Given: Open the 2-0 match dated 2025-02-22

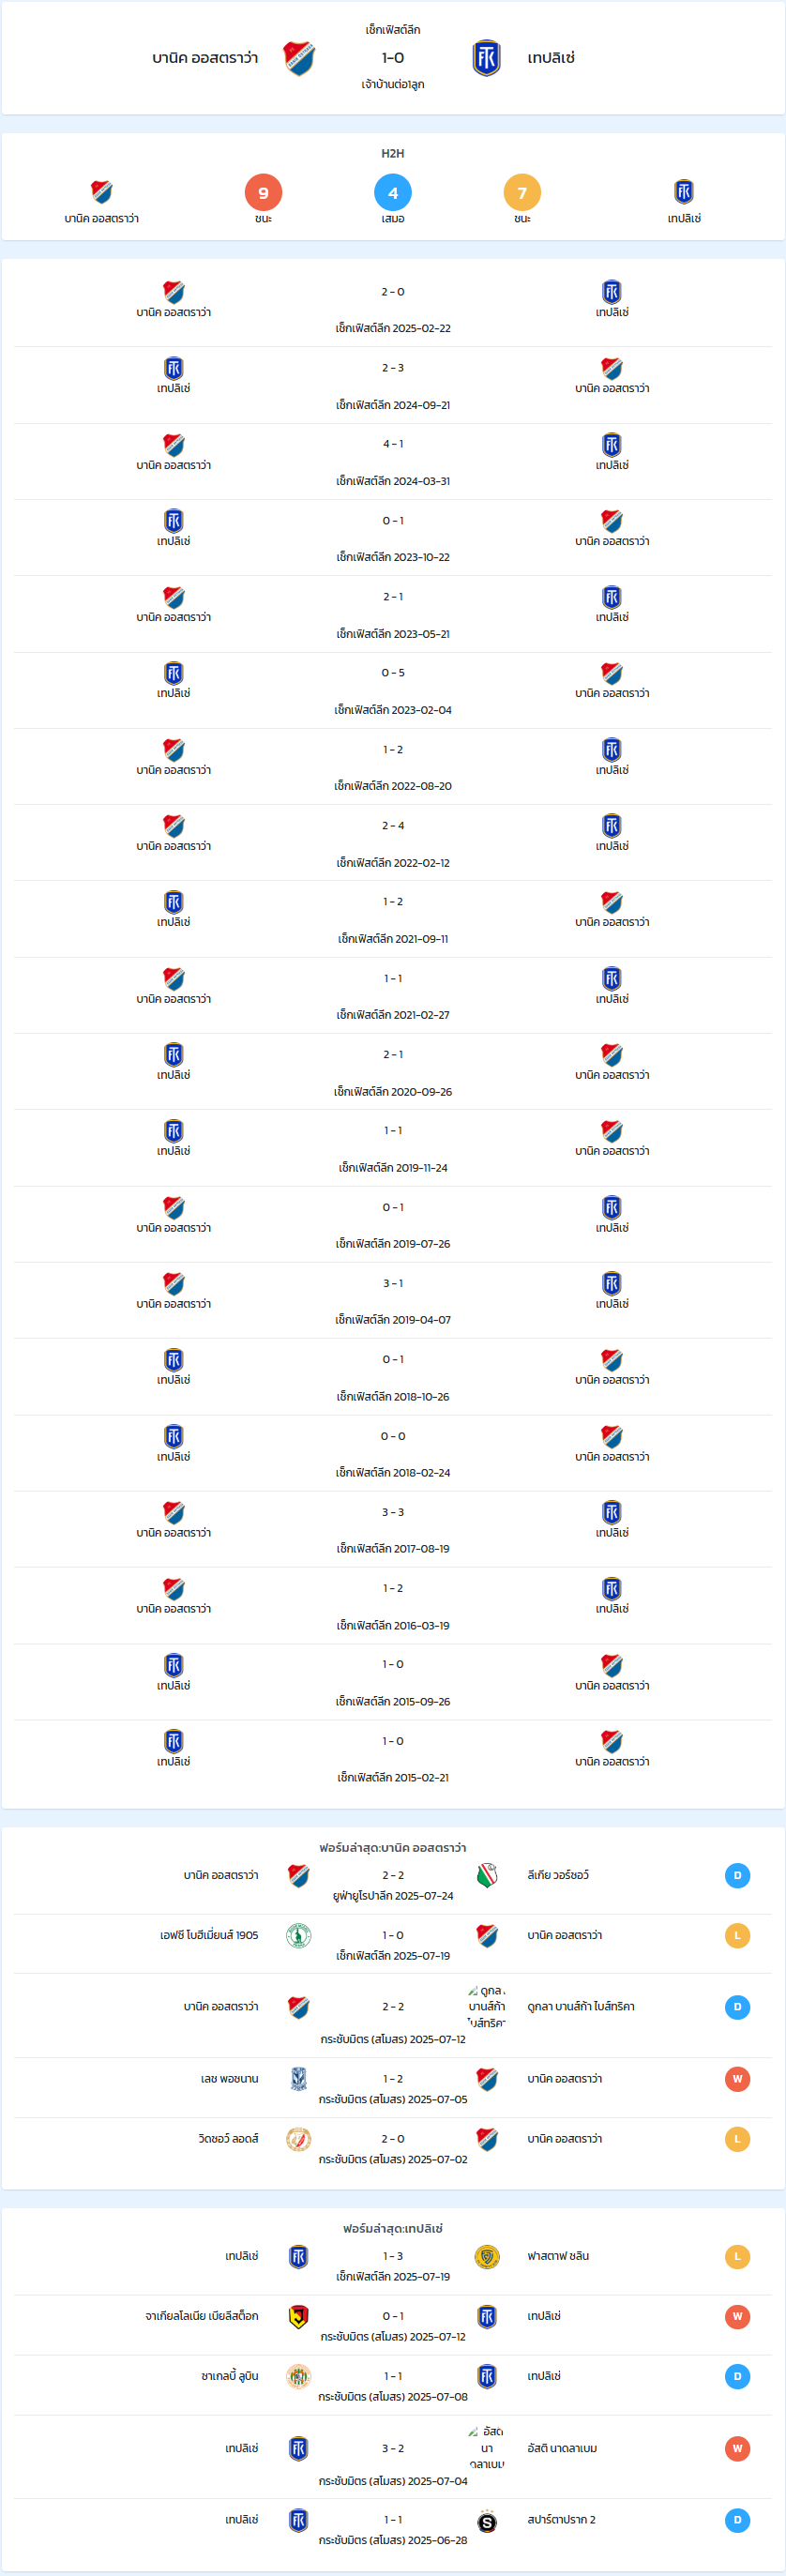Looking at the screenshot, I should 393,309.
